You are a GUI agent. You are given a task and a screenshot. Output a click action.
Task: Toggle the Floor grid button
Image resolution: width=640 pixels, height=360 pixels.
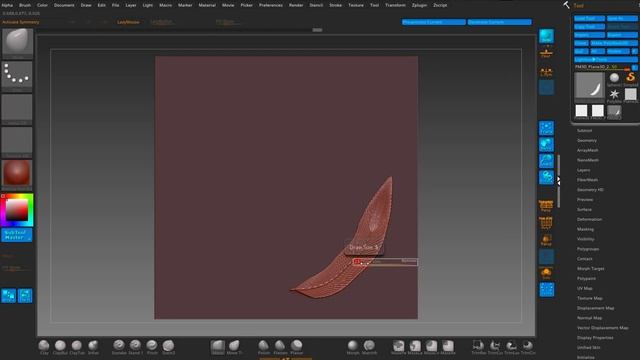click(x=546, y=53)
